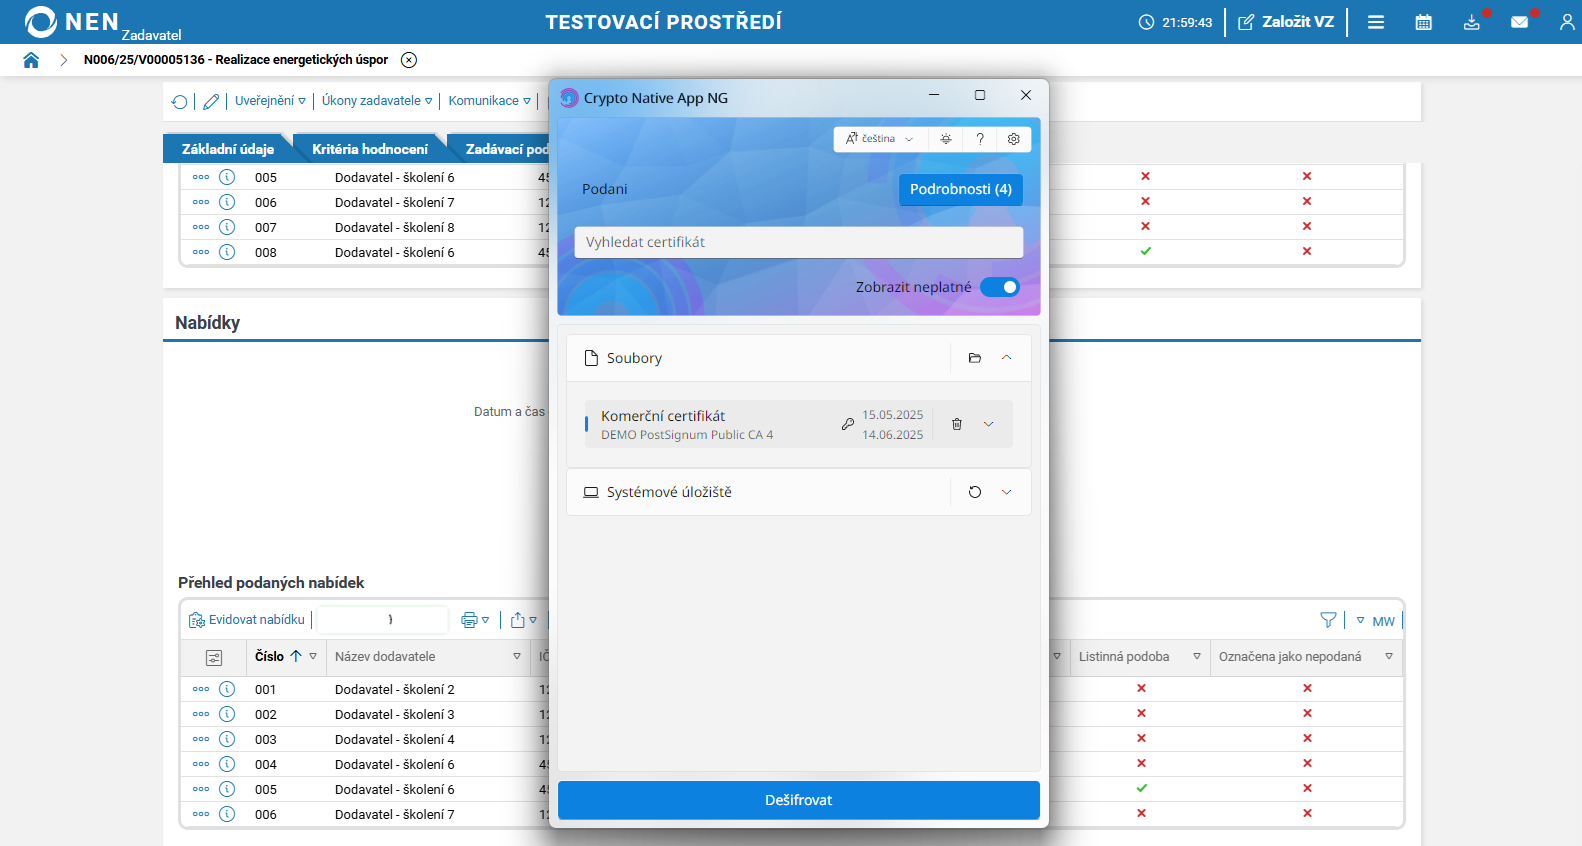Select the 'Dodavatel - školení 4' cell
The height and width of the screenshot is (846, 1582).
pyautogui.click(x=395, y=739)
